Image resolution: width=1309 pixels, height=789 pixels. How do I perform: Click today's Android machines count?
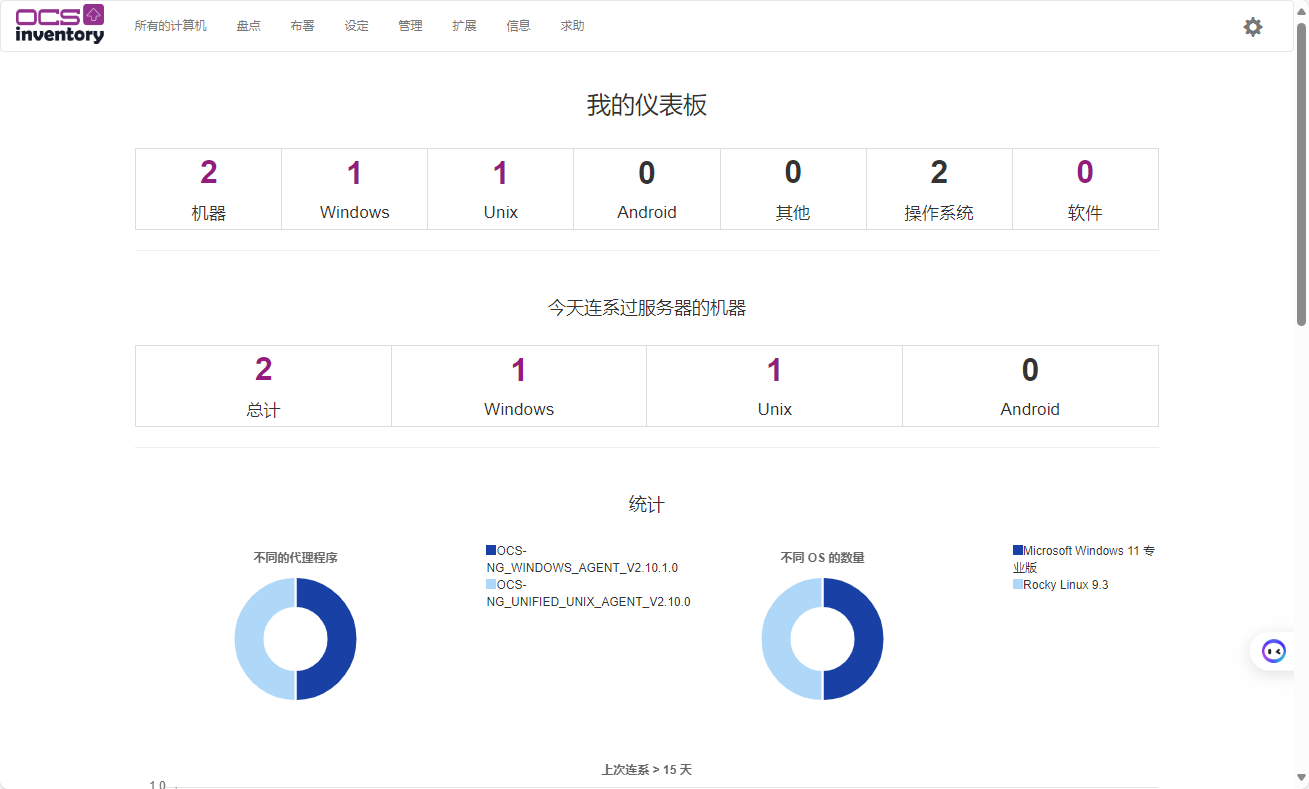coord(1030,370)
